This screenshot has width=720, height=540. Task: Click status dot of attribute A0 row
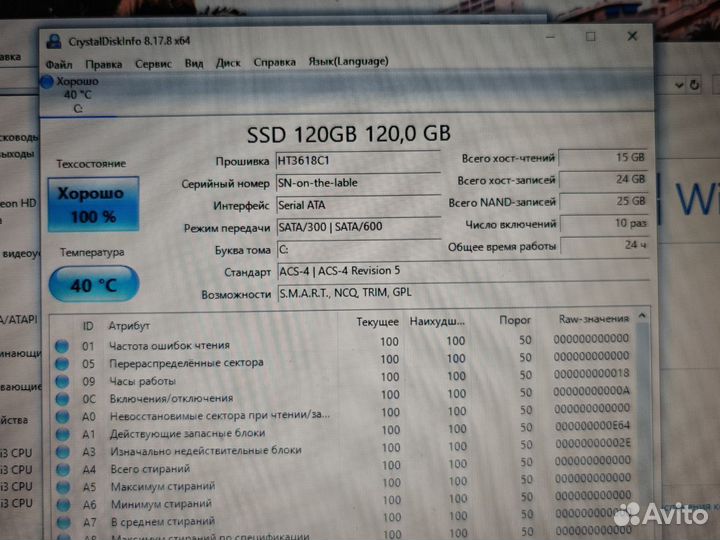click(x=62, y=416)
